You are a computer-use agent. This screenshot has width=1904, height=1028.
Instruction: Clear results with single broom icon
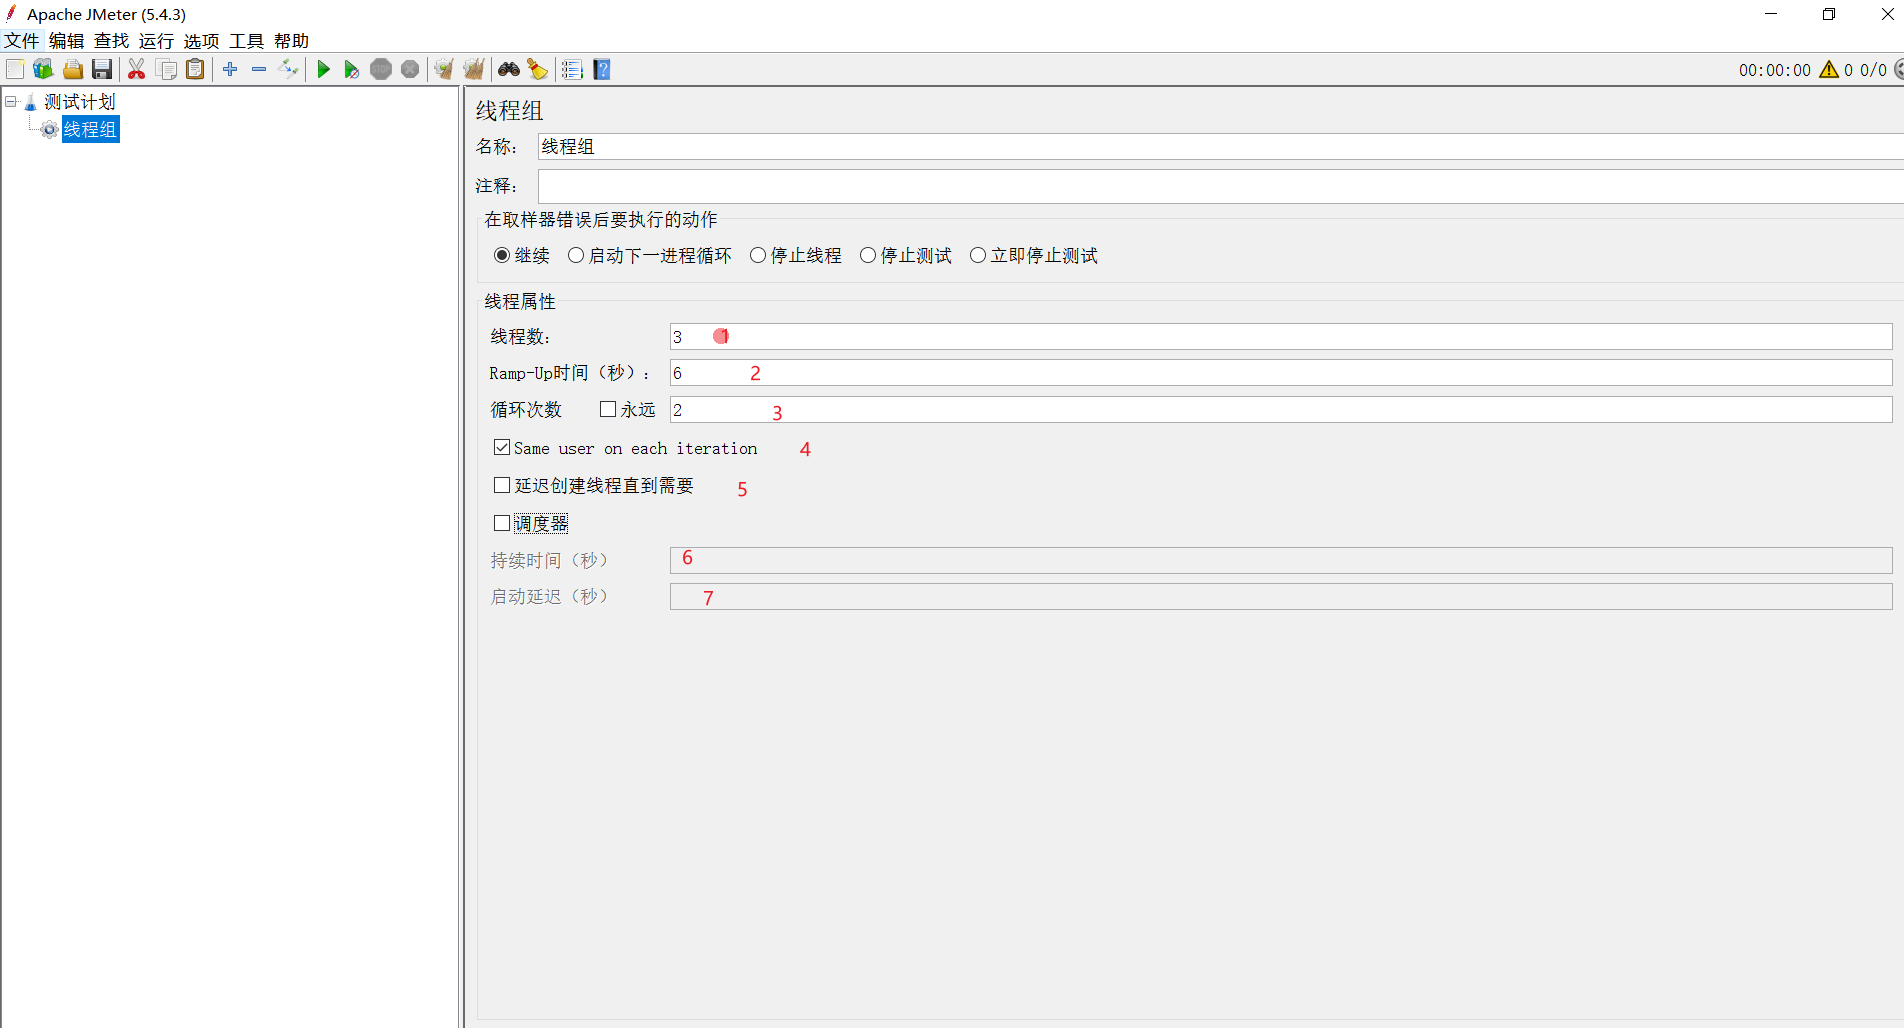444,69
